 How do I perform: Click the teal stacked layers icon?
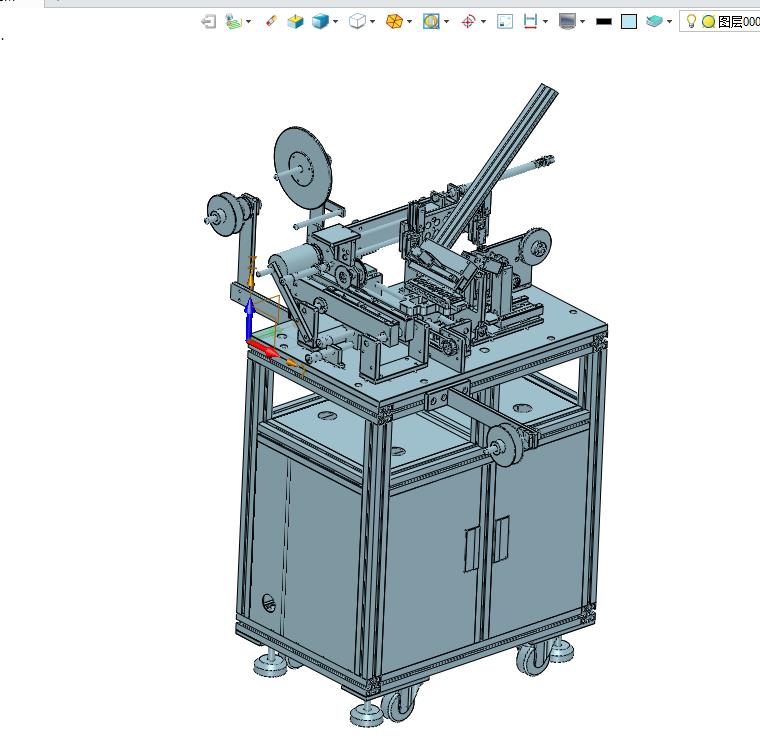point(654,21)
